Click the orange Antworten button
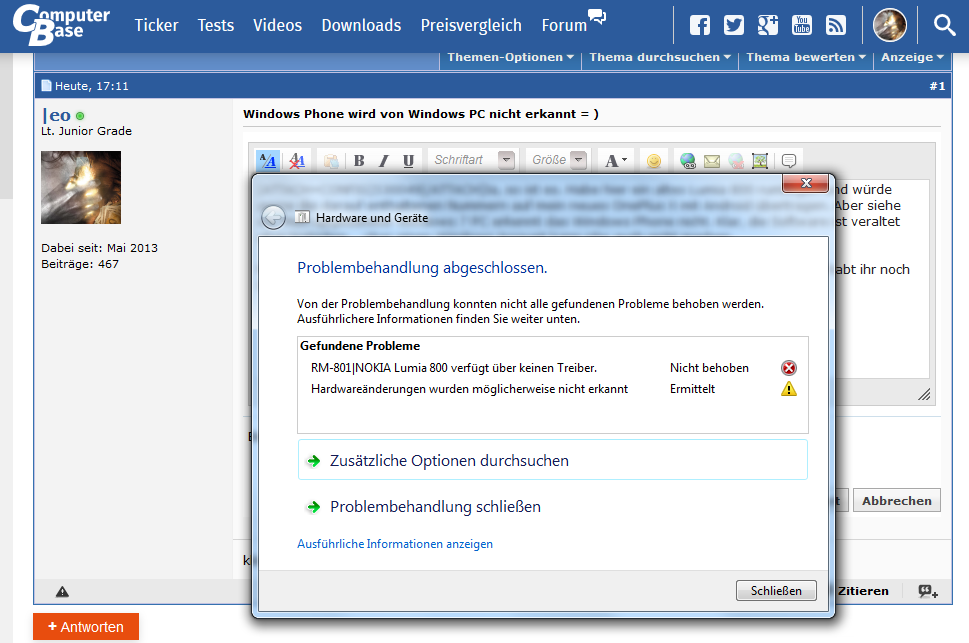Screen dimensions: 969x643 tap(86, 627)
